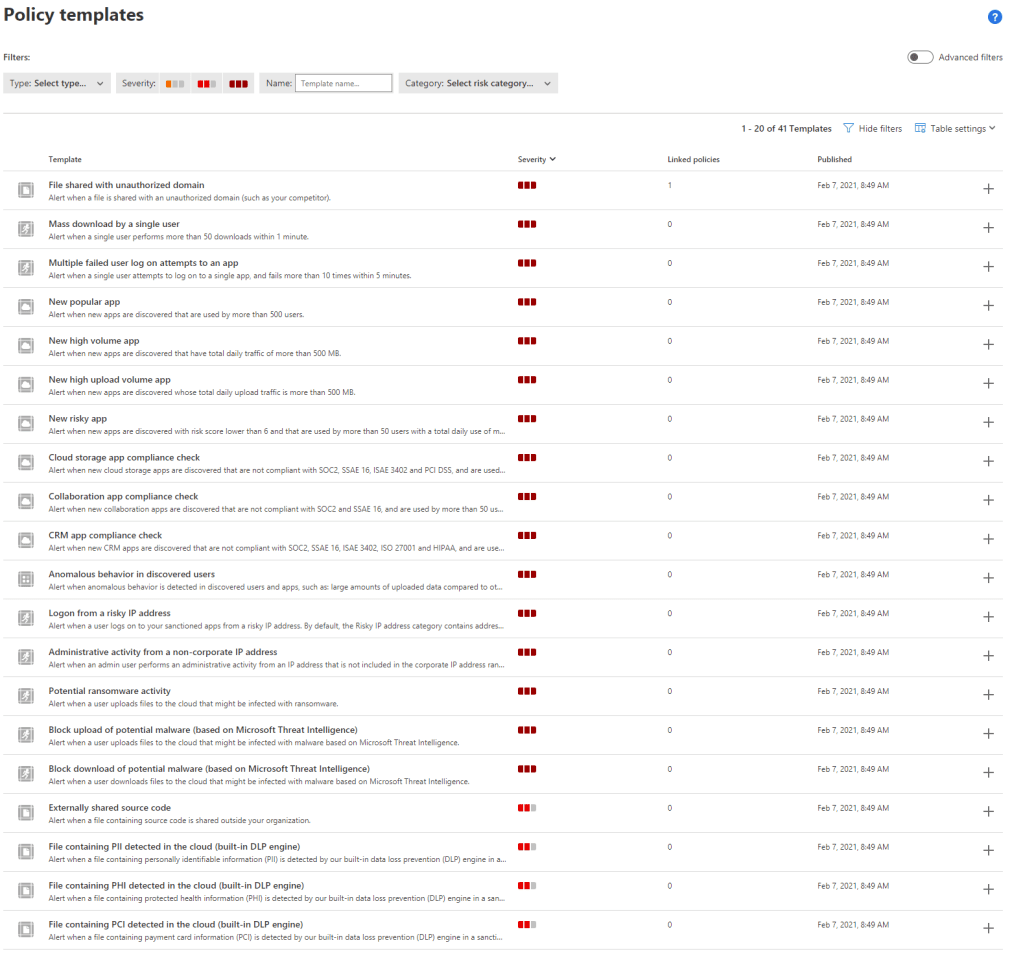Click Hide filters button
Screen dimensions: 1023x969
[x=872, y=129]
